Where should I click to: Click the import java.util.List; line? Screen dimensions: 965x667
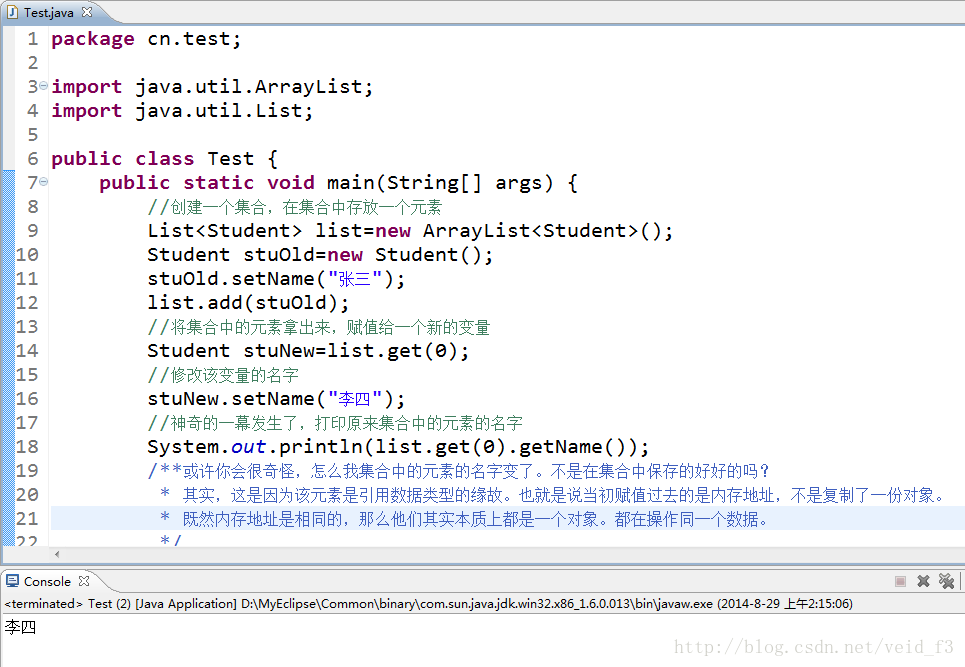182,111
